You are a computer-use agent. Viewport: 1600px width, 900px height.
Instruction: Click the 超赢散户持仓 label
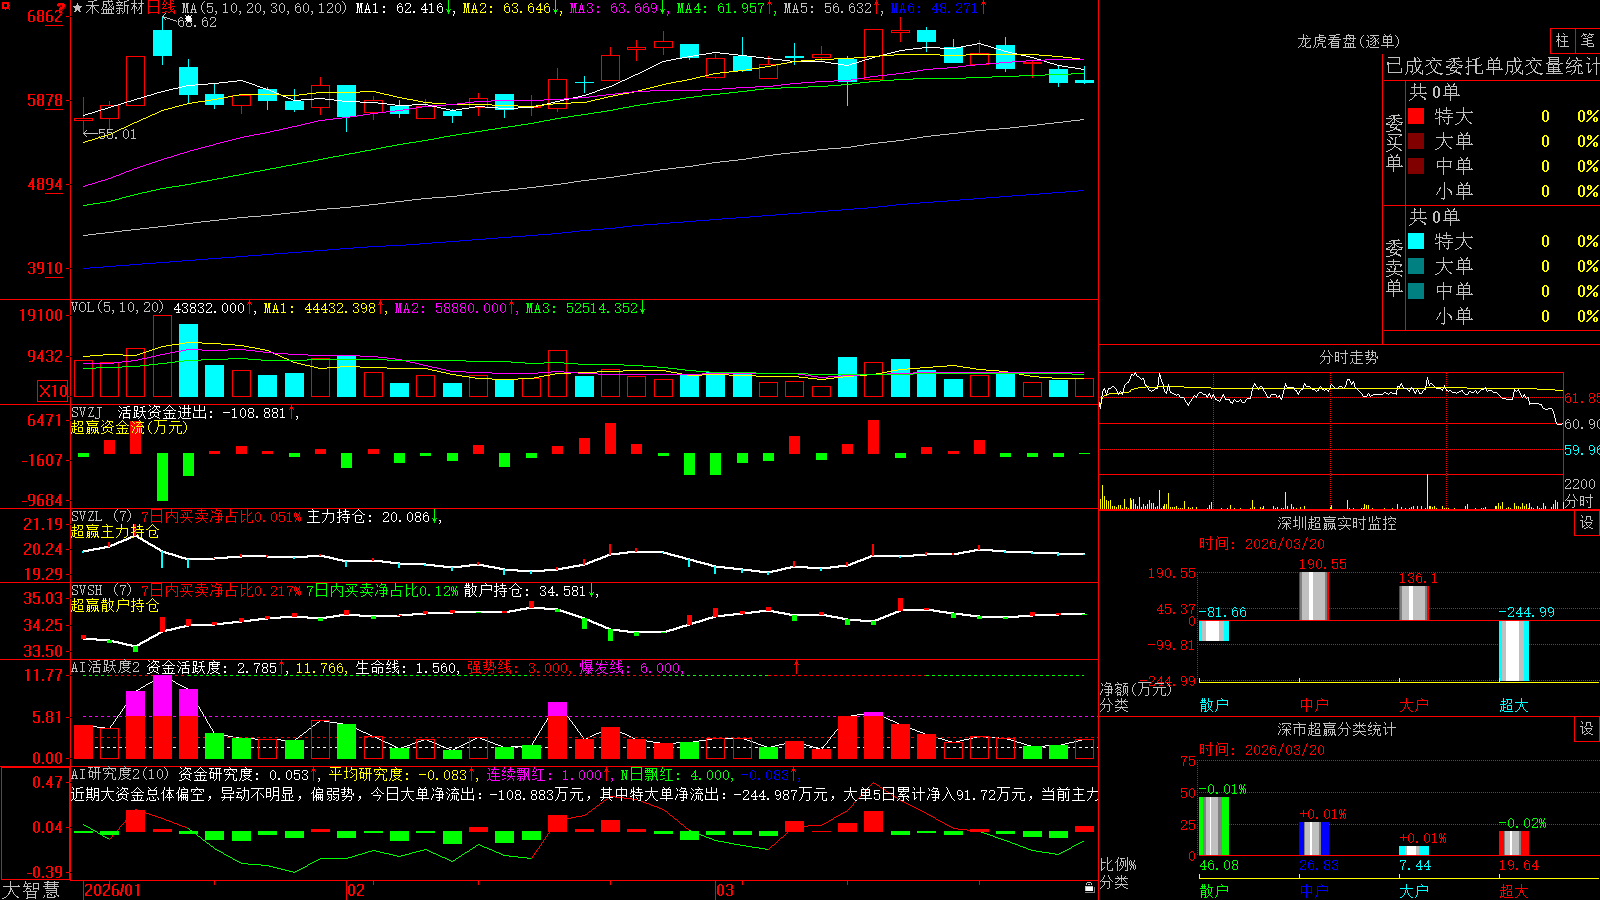click(x=115, y=605)
